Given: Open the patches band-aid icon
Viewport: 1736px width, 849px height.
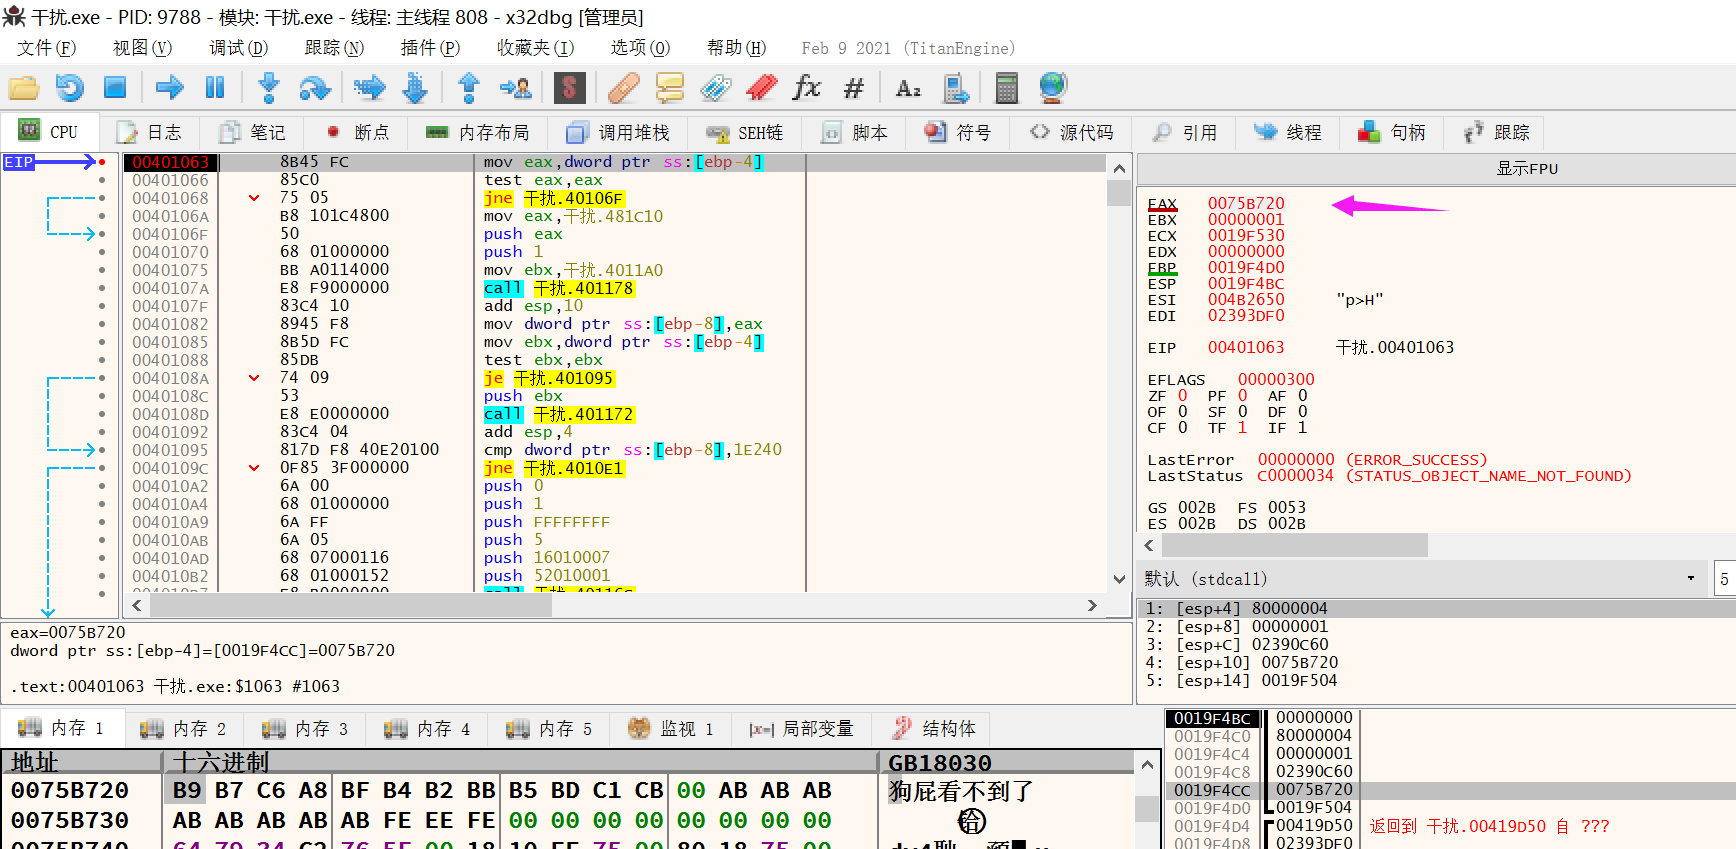Looking at the screenshot, I should tap(623, 88).
